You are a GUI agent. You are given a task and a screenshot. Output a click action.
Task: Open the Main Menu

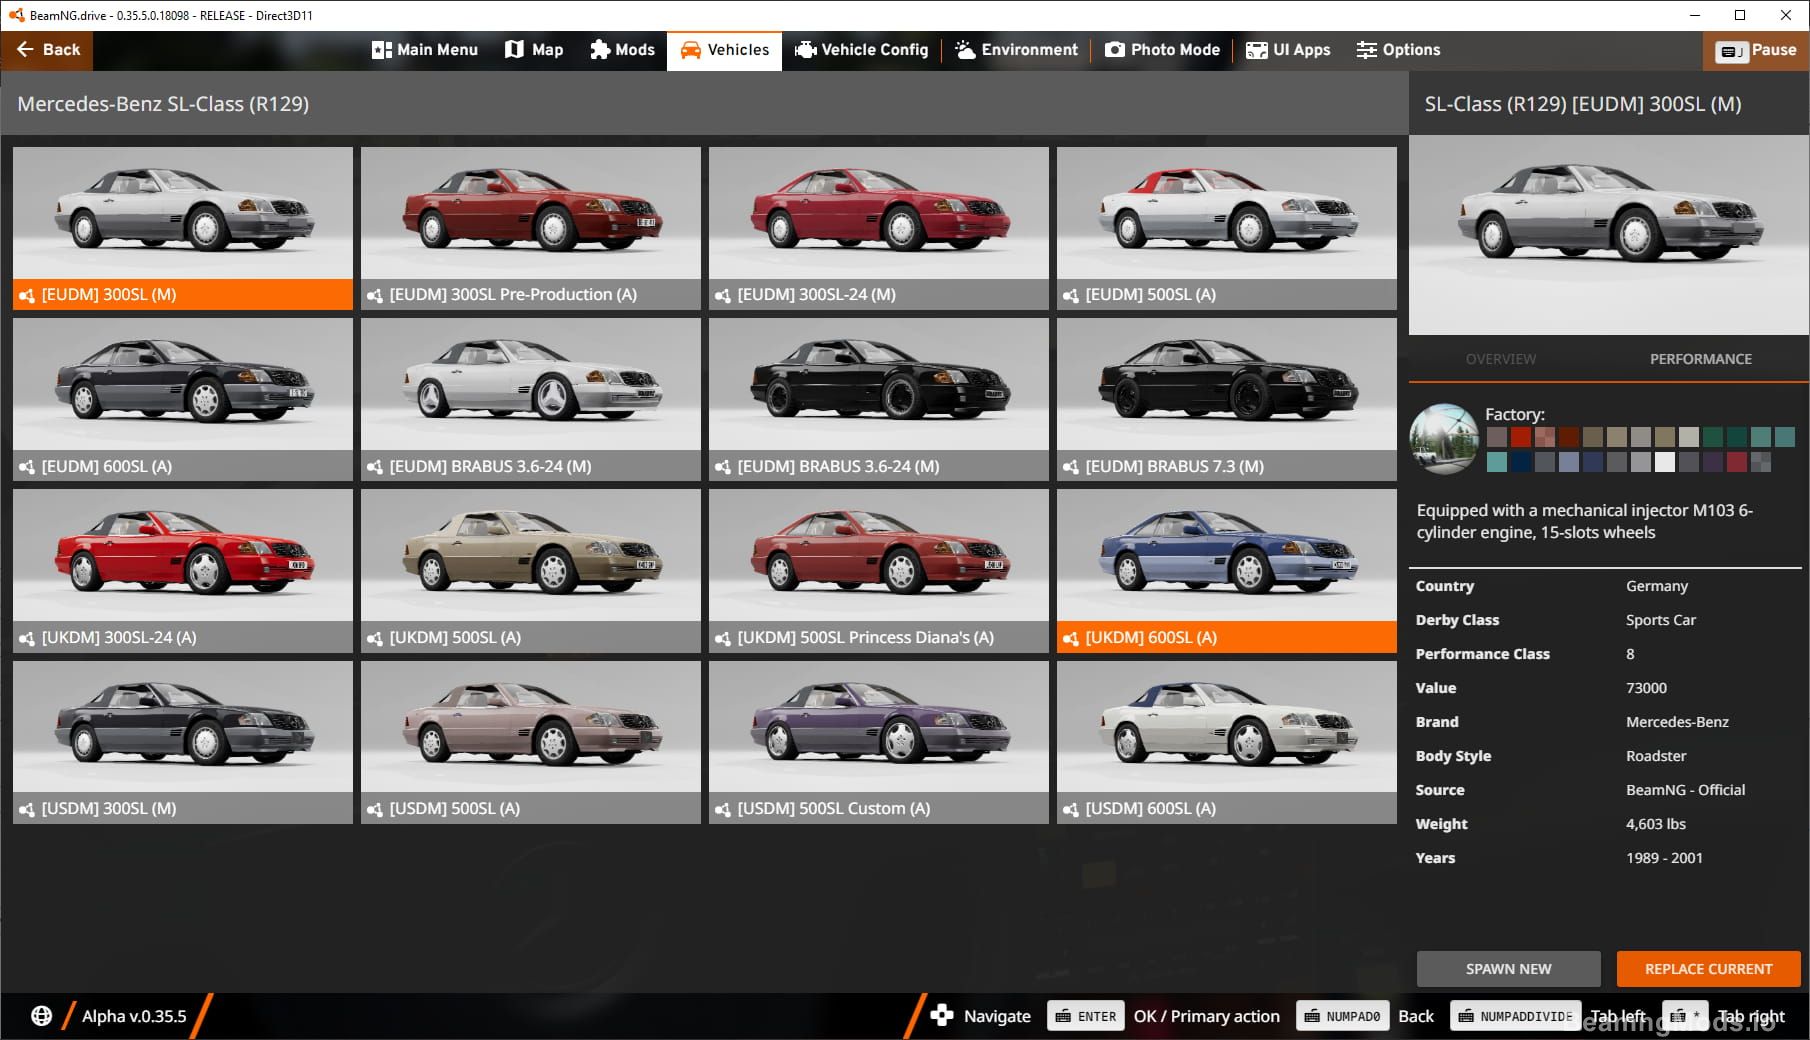pos(425,50)
